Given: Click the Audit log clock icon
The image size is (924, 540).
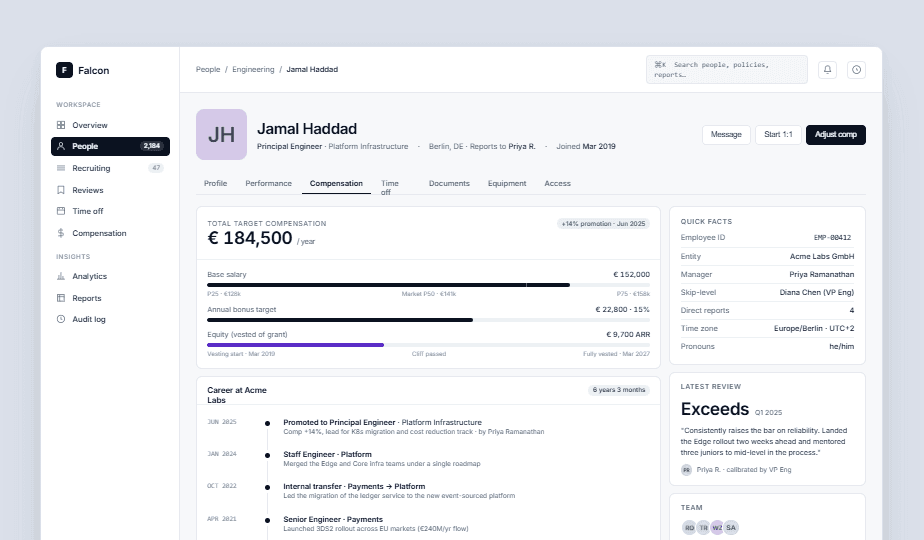Looking at the screenshot, I should [61, 319].
